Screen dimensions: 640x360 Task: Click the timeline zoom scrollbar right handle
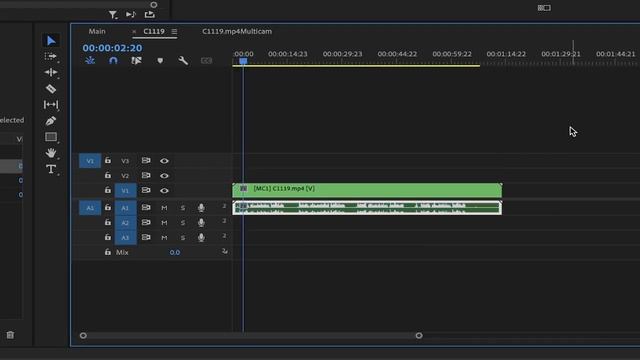419,336
